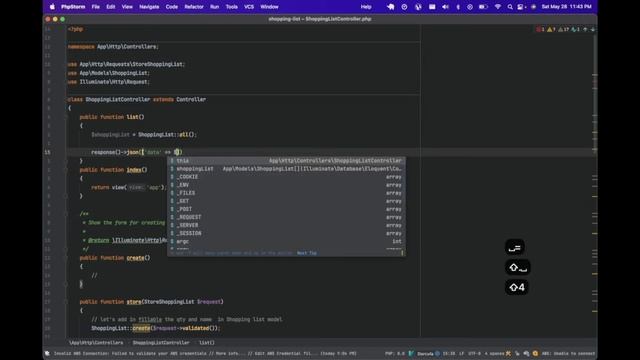Viewport: 640px width, 360px height.
Task: Open the File menu
Action: tap(96, 7)
